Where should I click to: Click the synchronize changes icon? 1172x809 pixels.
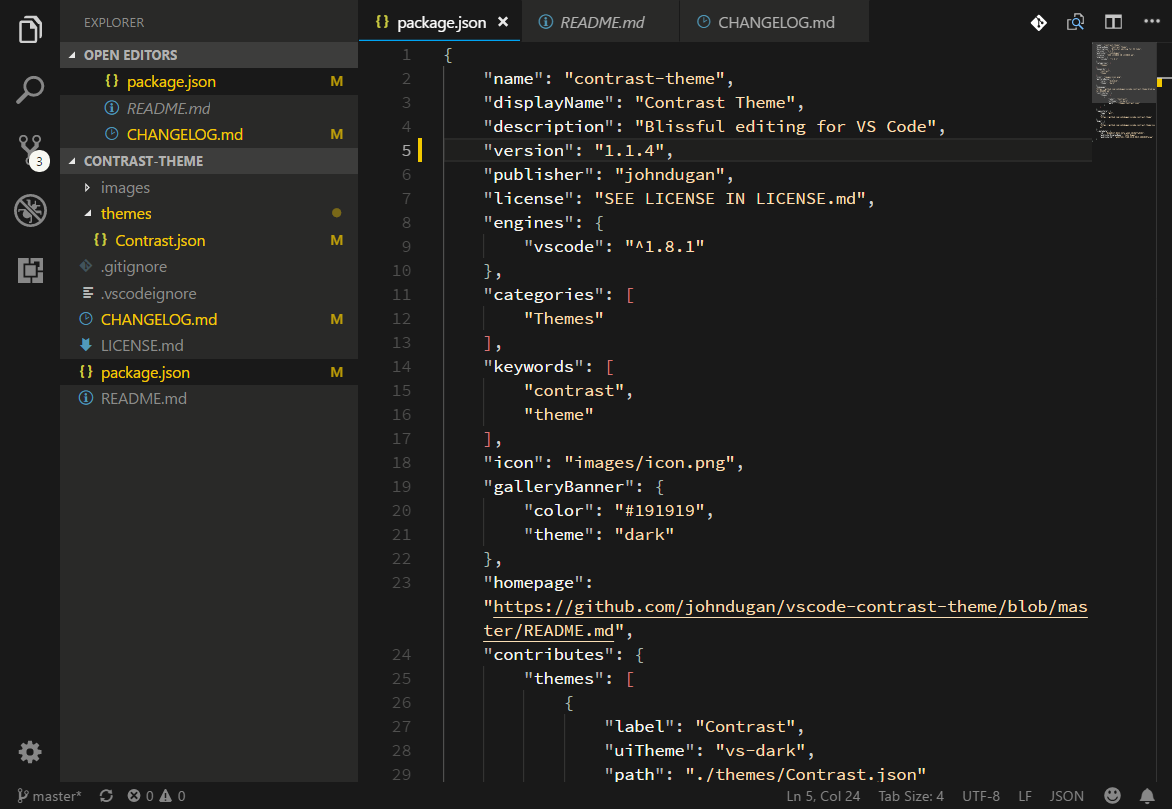[x=106, y=796]
